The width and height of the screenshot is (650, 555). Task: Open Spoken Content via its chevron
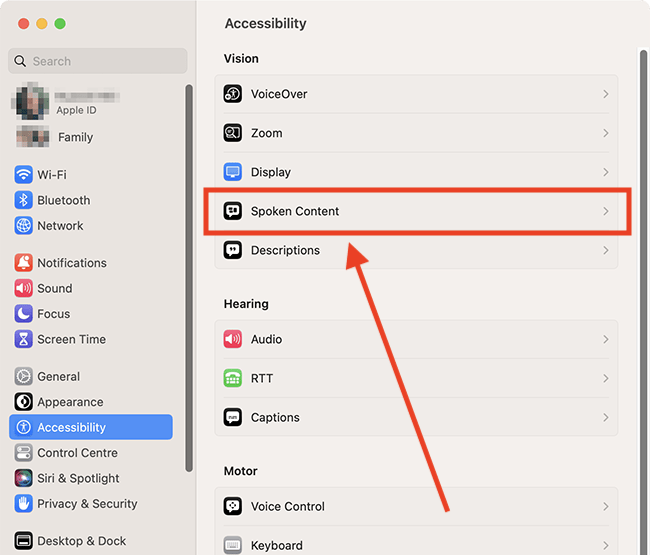(x=606, y=211)
